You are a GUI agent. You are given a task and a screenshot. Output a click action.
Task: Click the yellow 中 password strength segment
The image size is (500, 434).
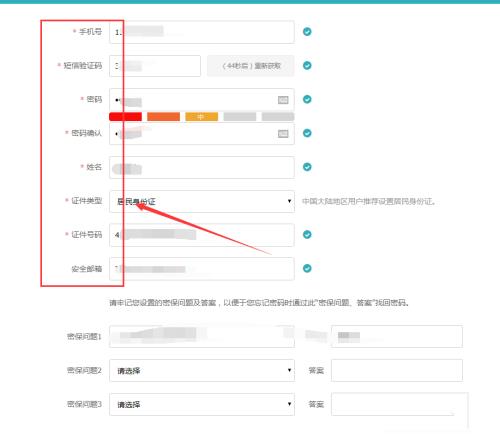pyautogui.click(x=202, y=117)
